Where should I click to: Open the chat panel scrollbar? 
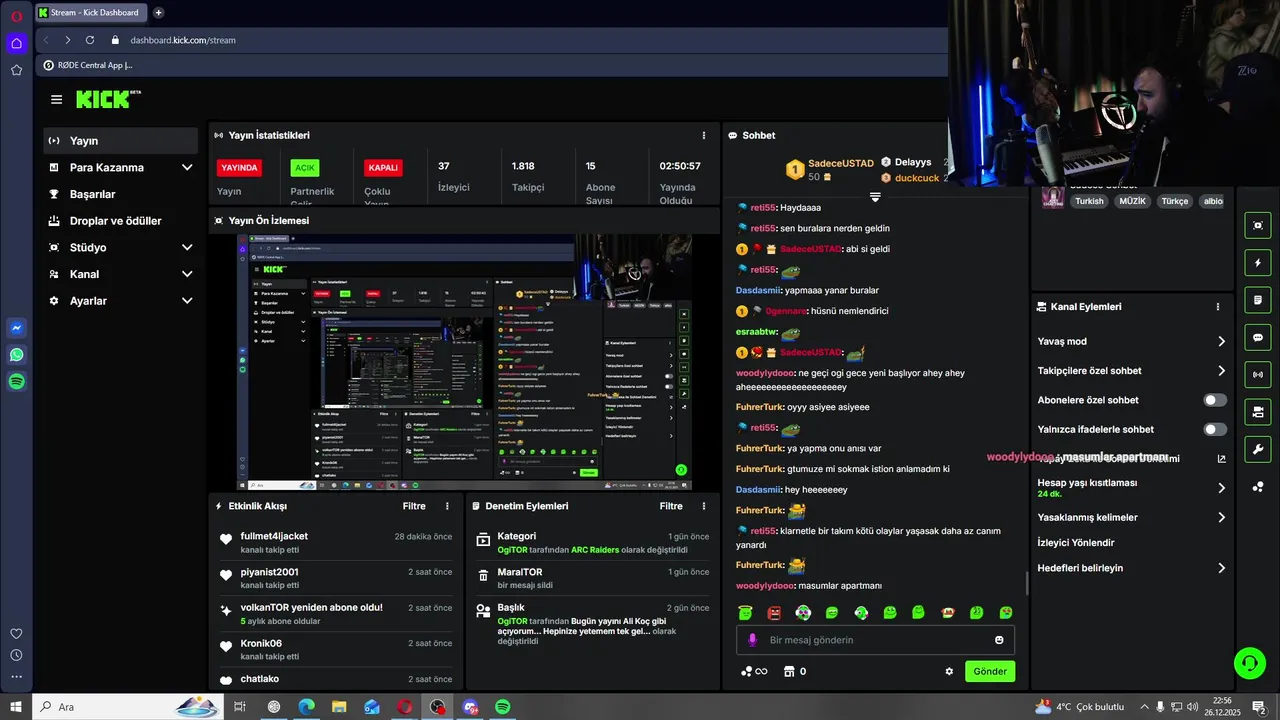1026,582
